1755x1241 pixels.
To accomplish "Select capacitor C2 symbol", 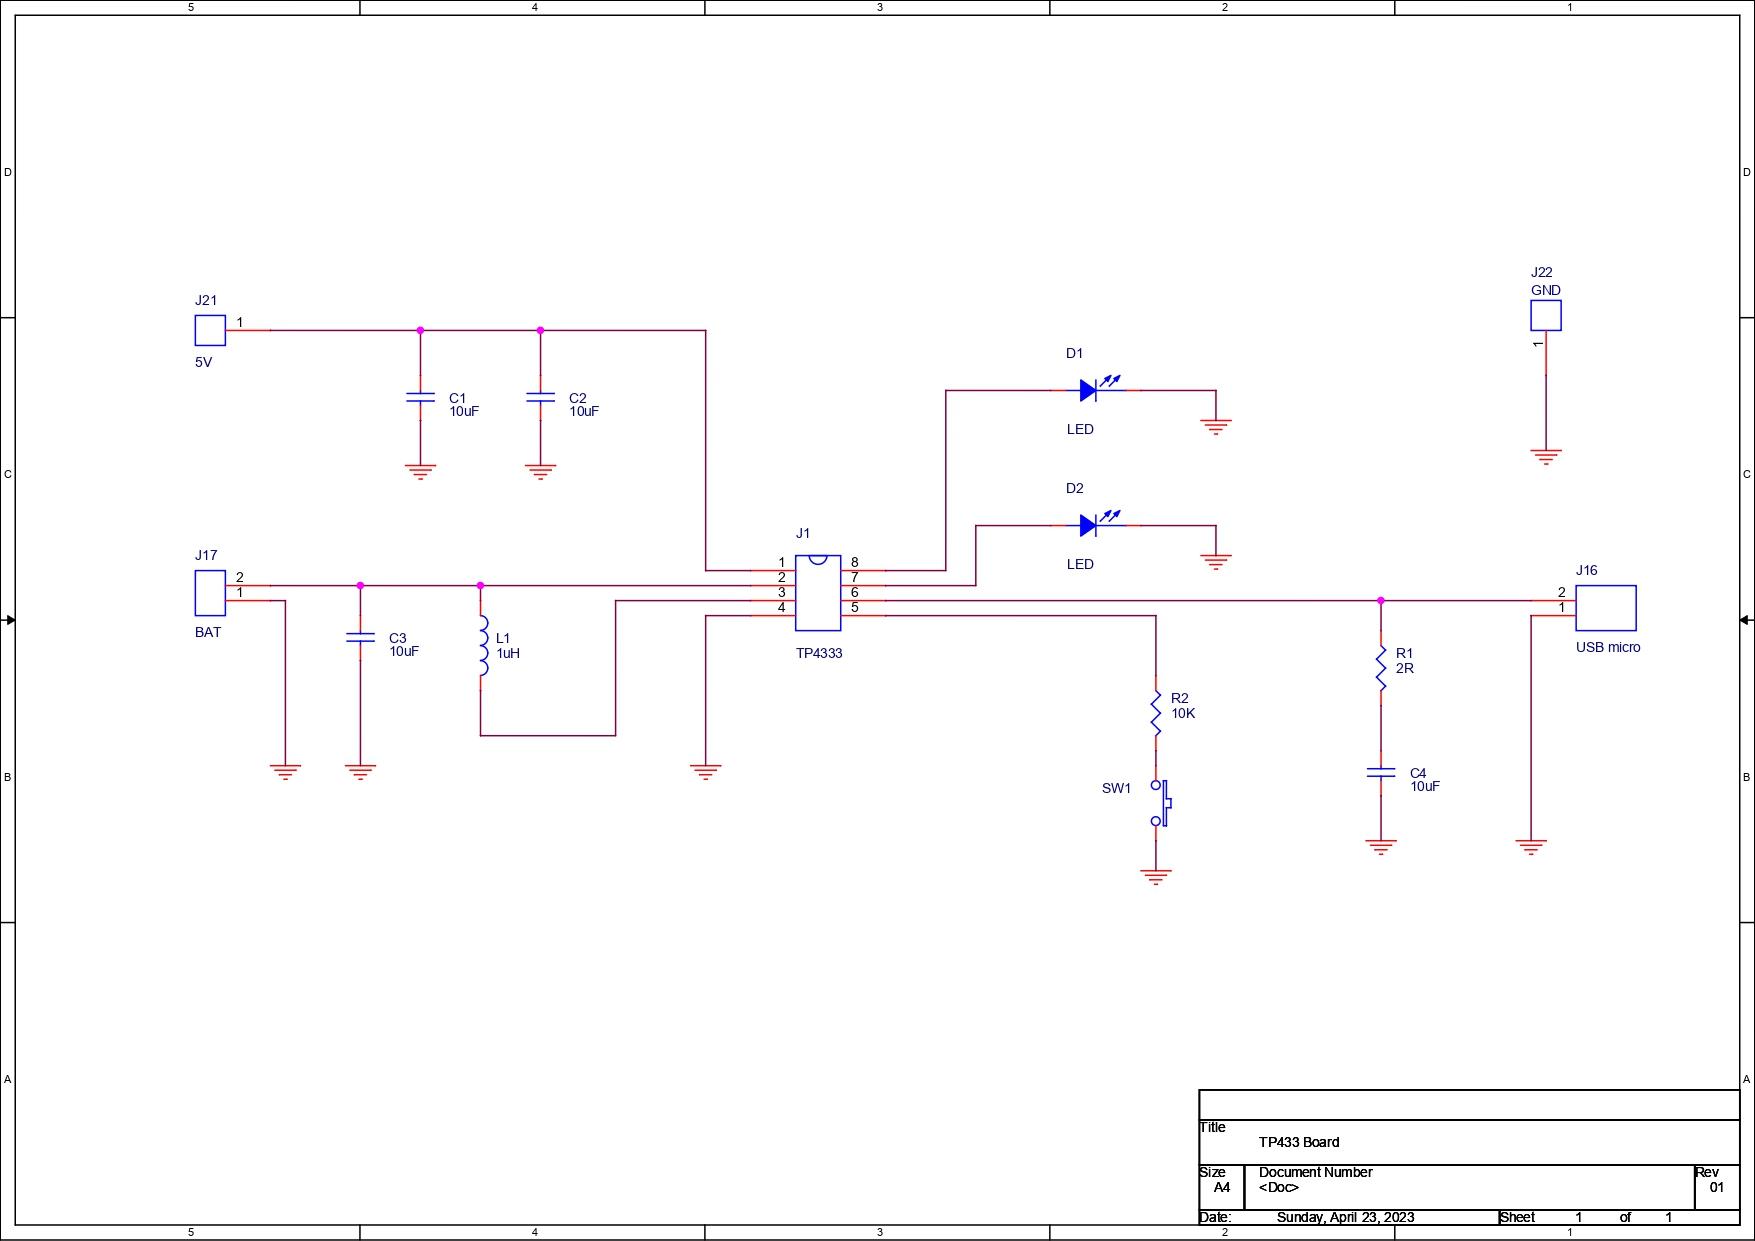I will coord(540,398).
